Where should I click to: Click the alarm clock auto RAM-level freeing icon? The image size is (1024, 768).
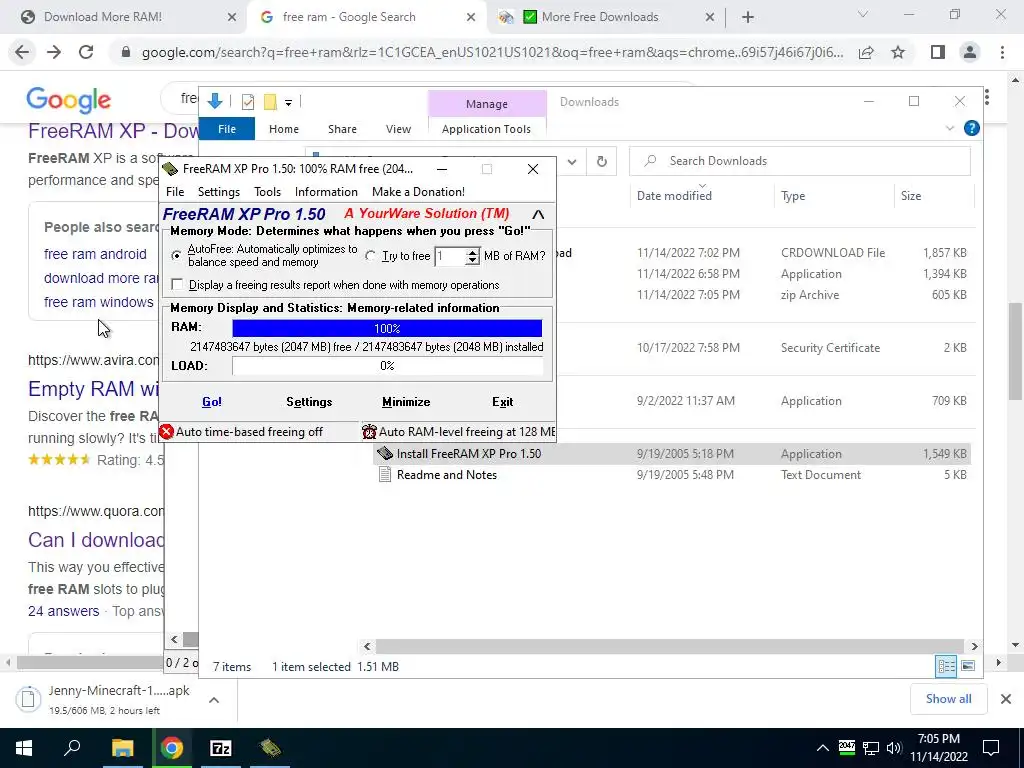(370, 432)
